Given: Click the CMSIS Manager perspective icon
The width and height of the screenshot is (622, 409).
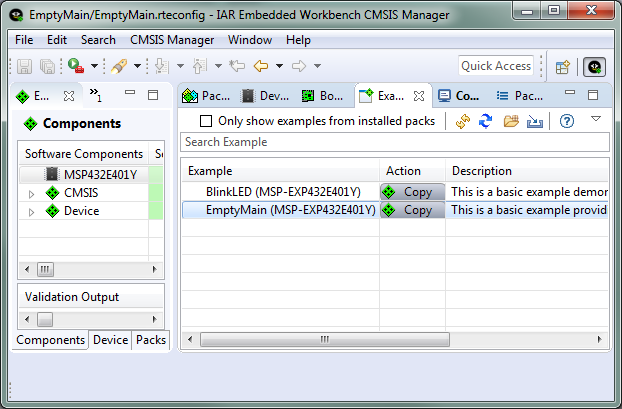Looking at the screenshot, I should click(x=594, y=67).
